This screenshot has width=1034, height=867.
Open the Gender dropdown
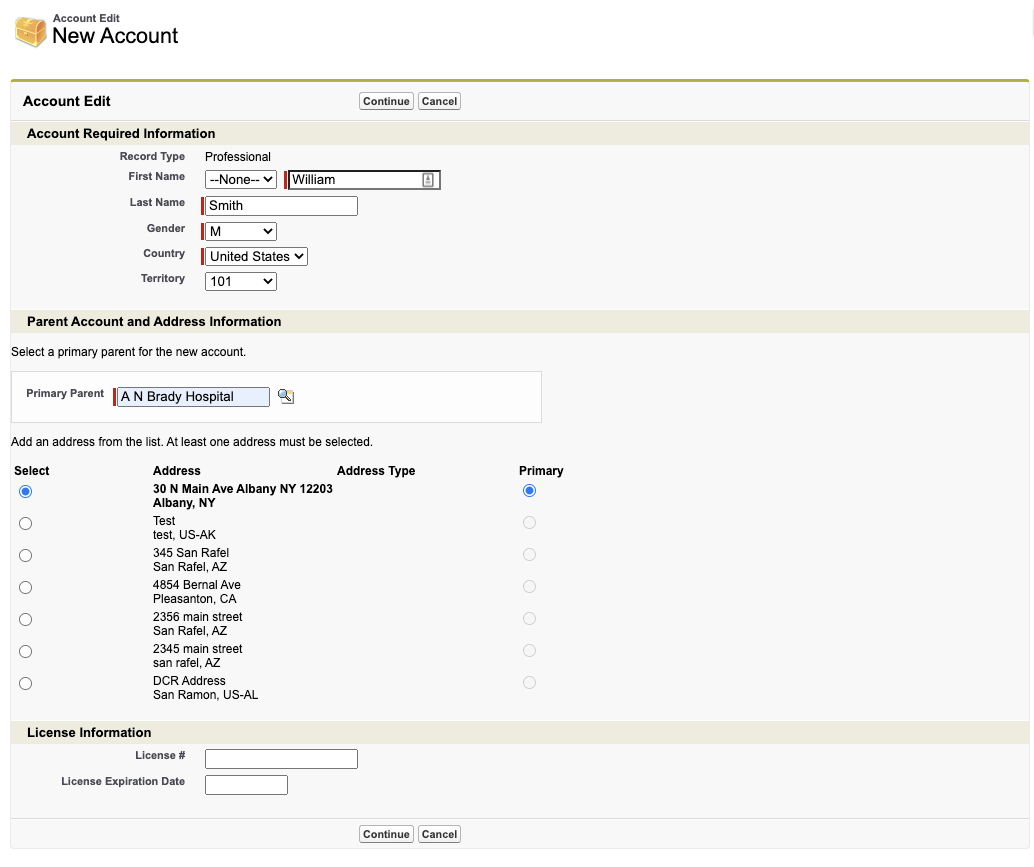(x=240, y=231)
